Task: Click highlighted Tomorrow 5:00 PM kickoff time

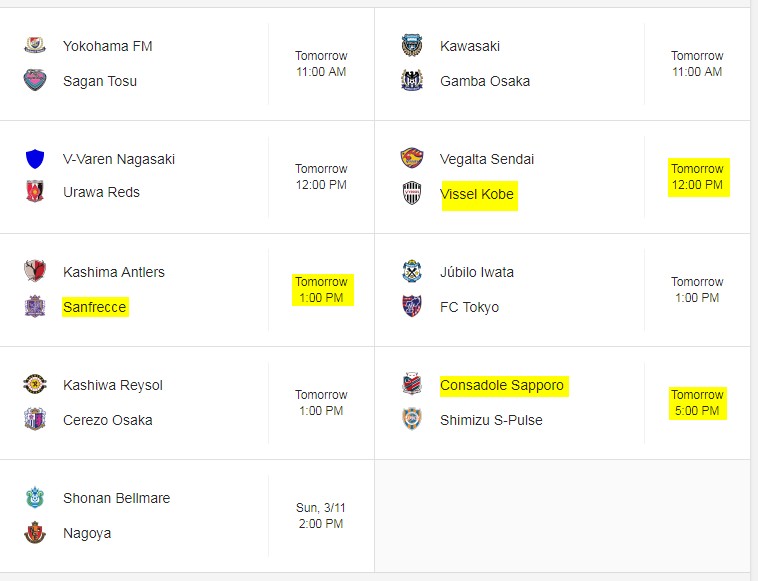Action: click(697, 403)
